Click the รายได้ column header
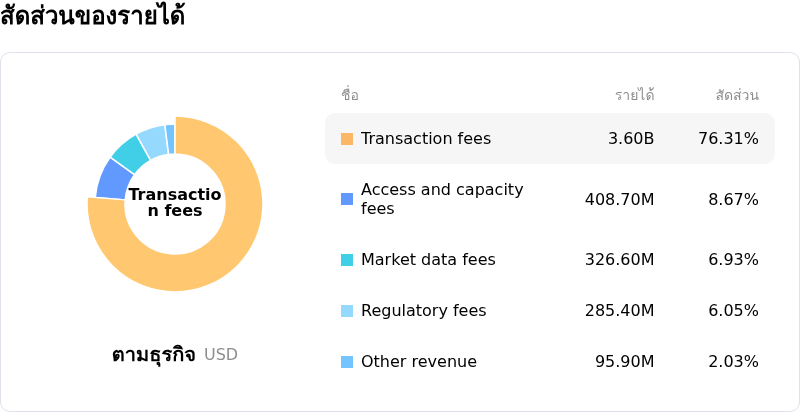The height and width of the screenshot is (412, 800). pos(635,95)
